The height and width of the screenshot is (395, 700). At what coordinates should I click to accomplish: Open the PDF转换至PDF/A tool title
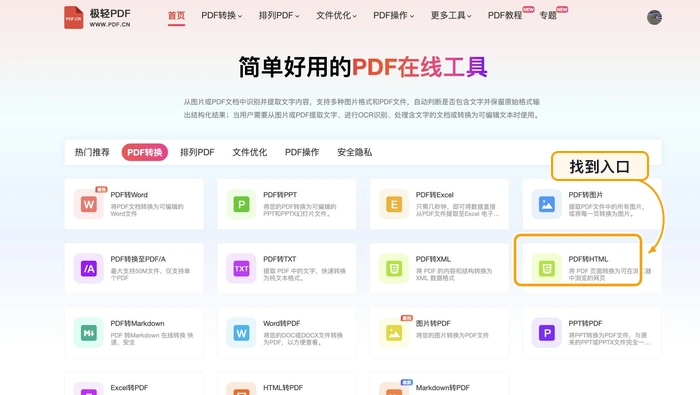[x=138, y=259]
